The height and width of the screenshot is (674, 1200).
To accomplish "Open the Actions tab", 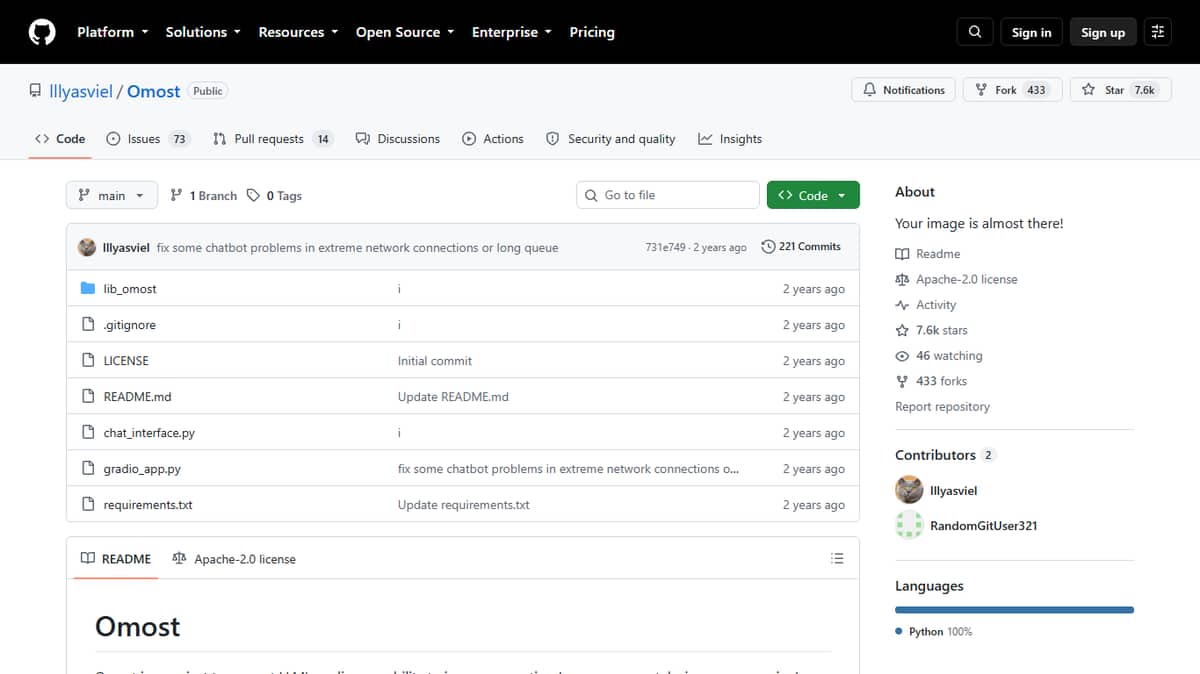I will click(492, 139).
